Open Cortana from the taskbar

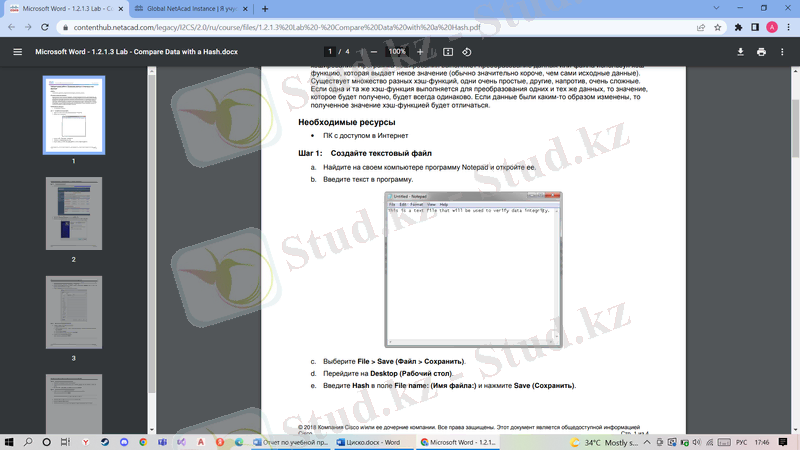(x=46, y=442)
